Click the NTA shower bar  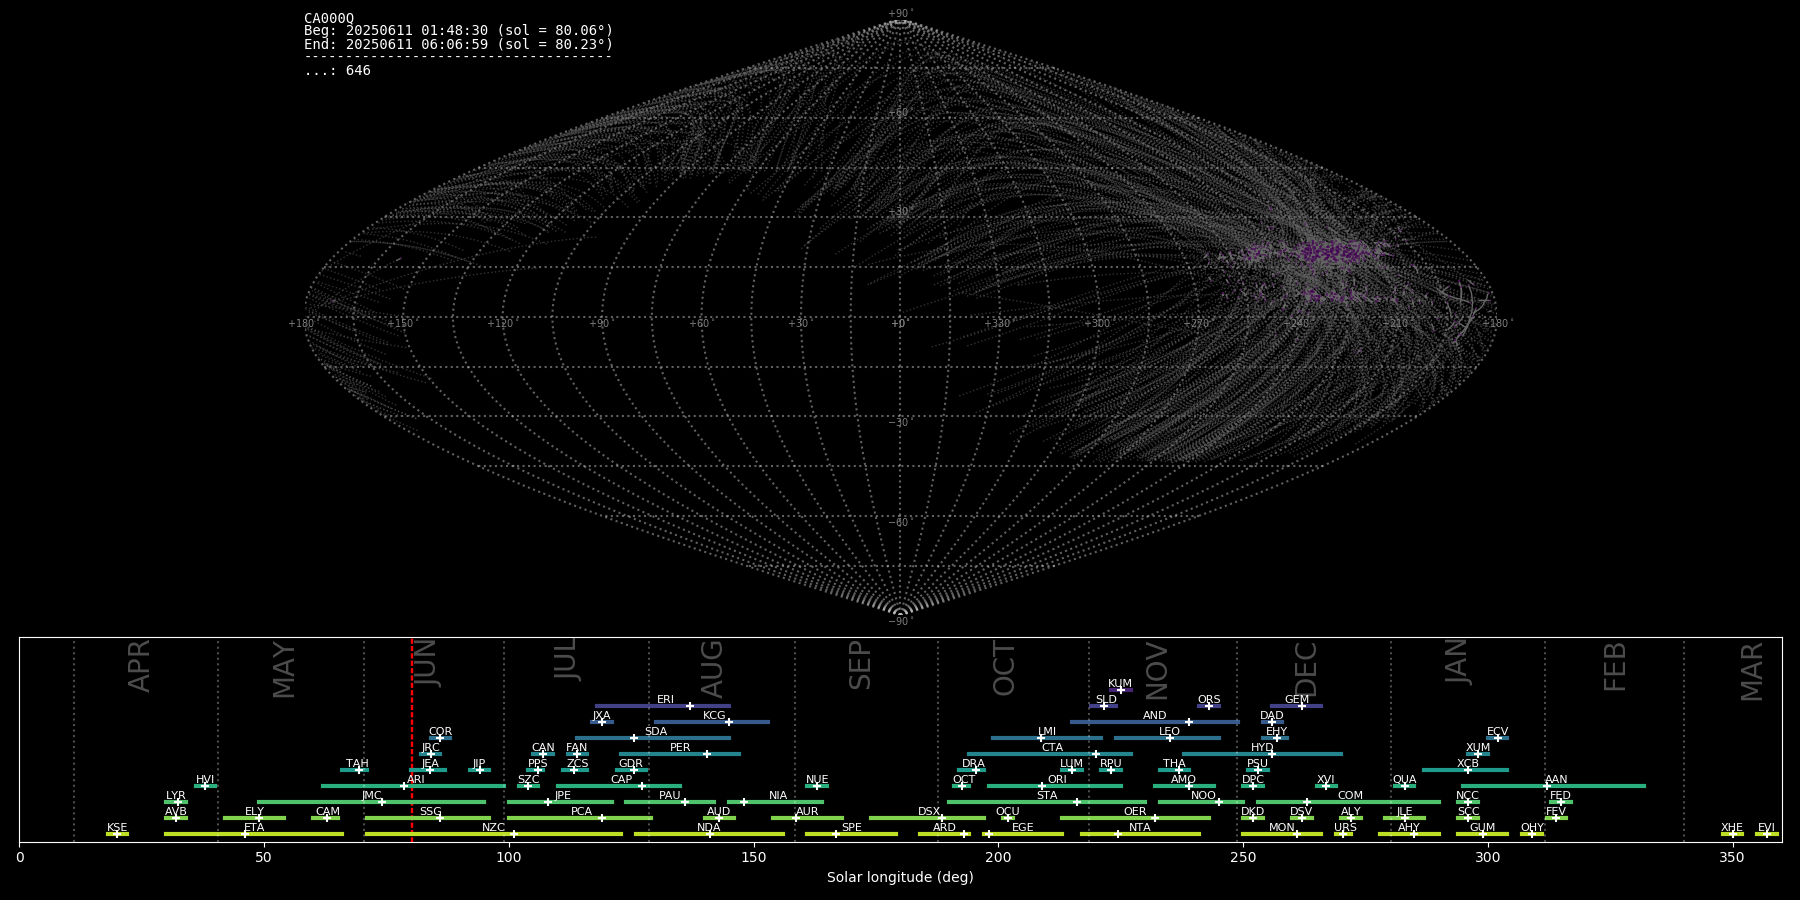pyautogui.click(x=1140, y=834)
